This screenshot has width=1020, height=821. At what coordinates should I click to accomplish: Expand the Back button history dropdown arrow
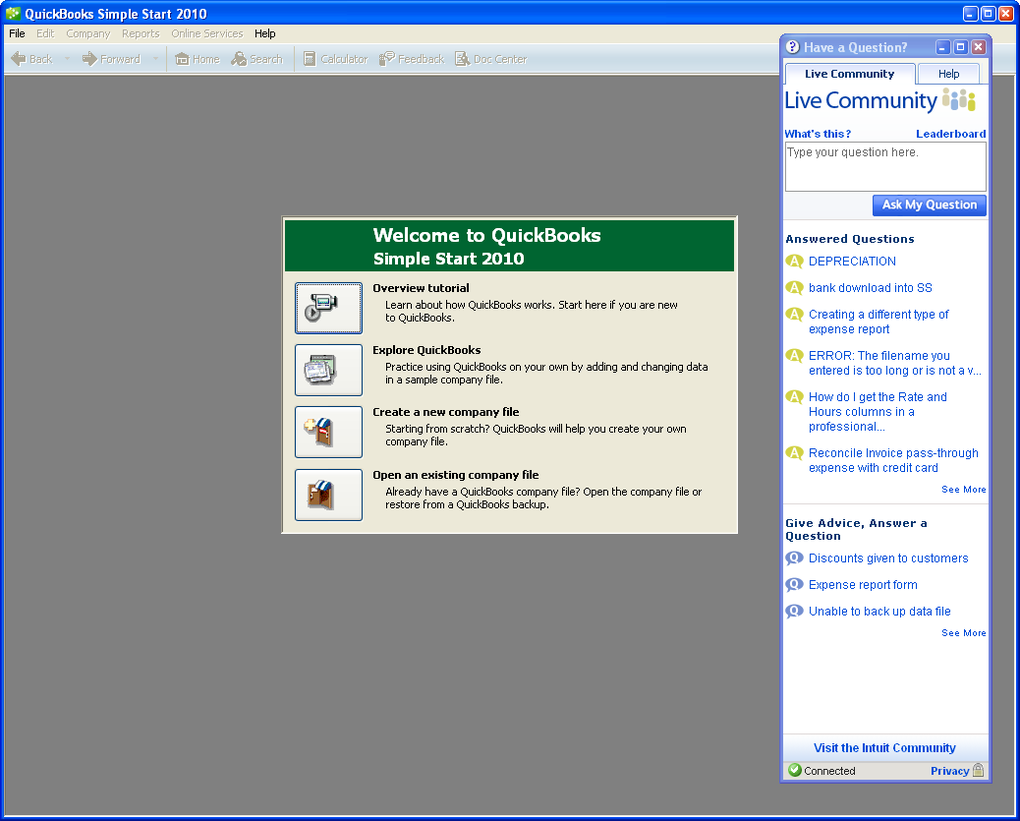(x=67, y=59)
